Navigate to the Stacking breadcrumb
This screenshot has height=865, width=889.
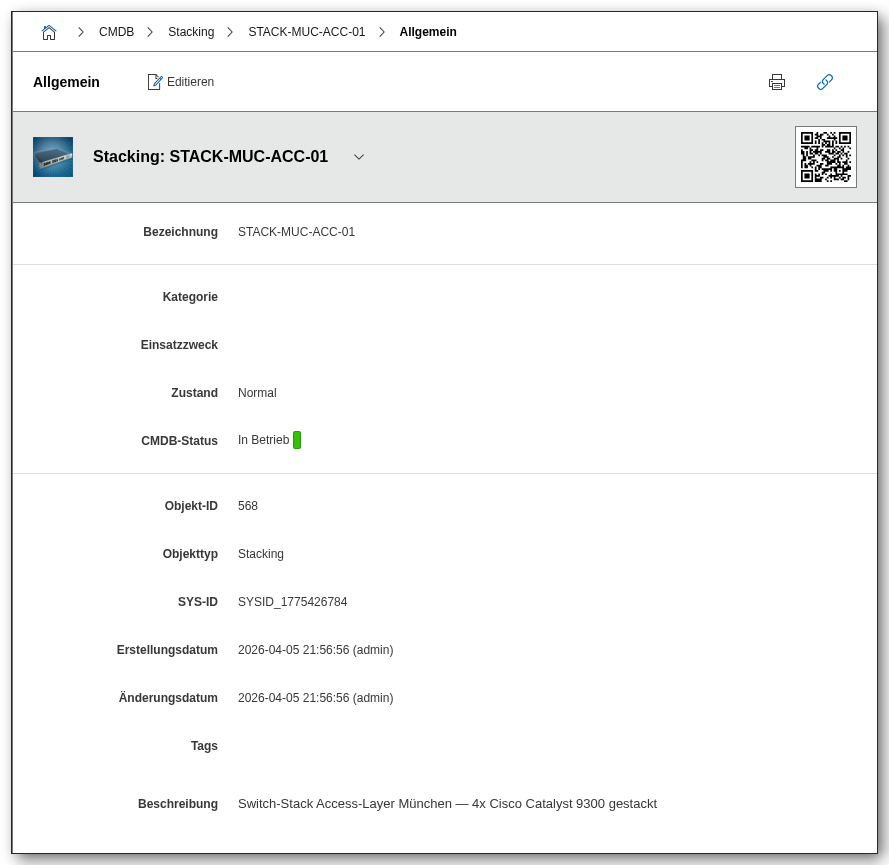pos(191,32)
